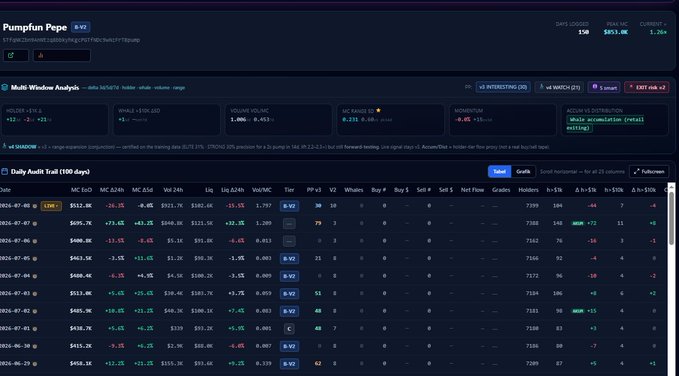Image resolution: width=679 pixels, height=376 pixels.
Task: Sort by the MC Δ24h column header
Action: pos(112,190)
